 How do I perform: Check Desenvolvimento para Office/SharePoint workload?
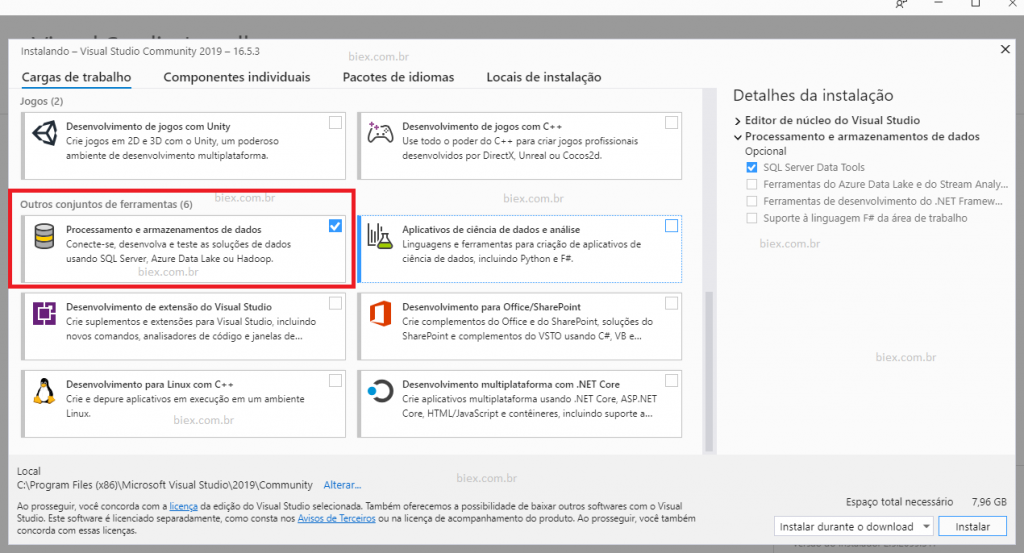(x=671, y=303)
